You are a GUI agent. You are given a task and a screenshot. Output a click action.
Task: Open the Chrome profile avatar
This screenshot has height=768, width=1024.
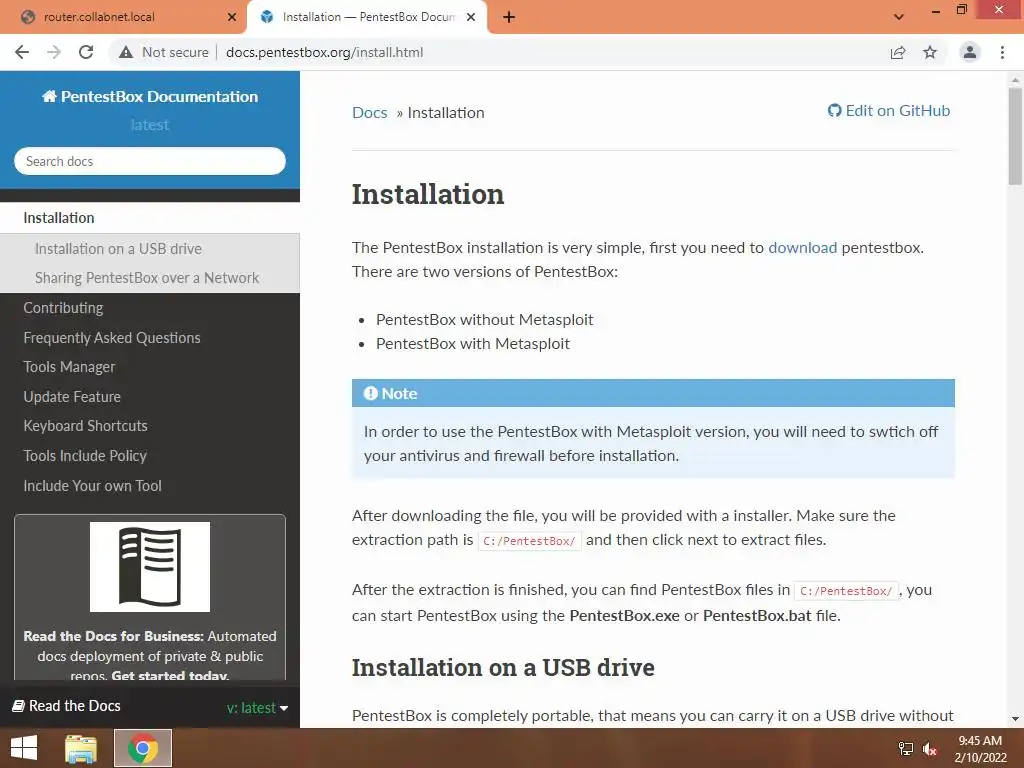pos(970,52)
